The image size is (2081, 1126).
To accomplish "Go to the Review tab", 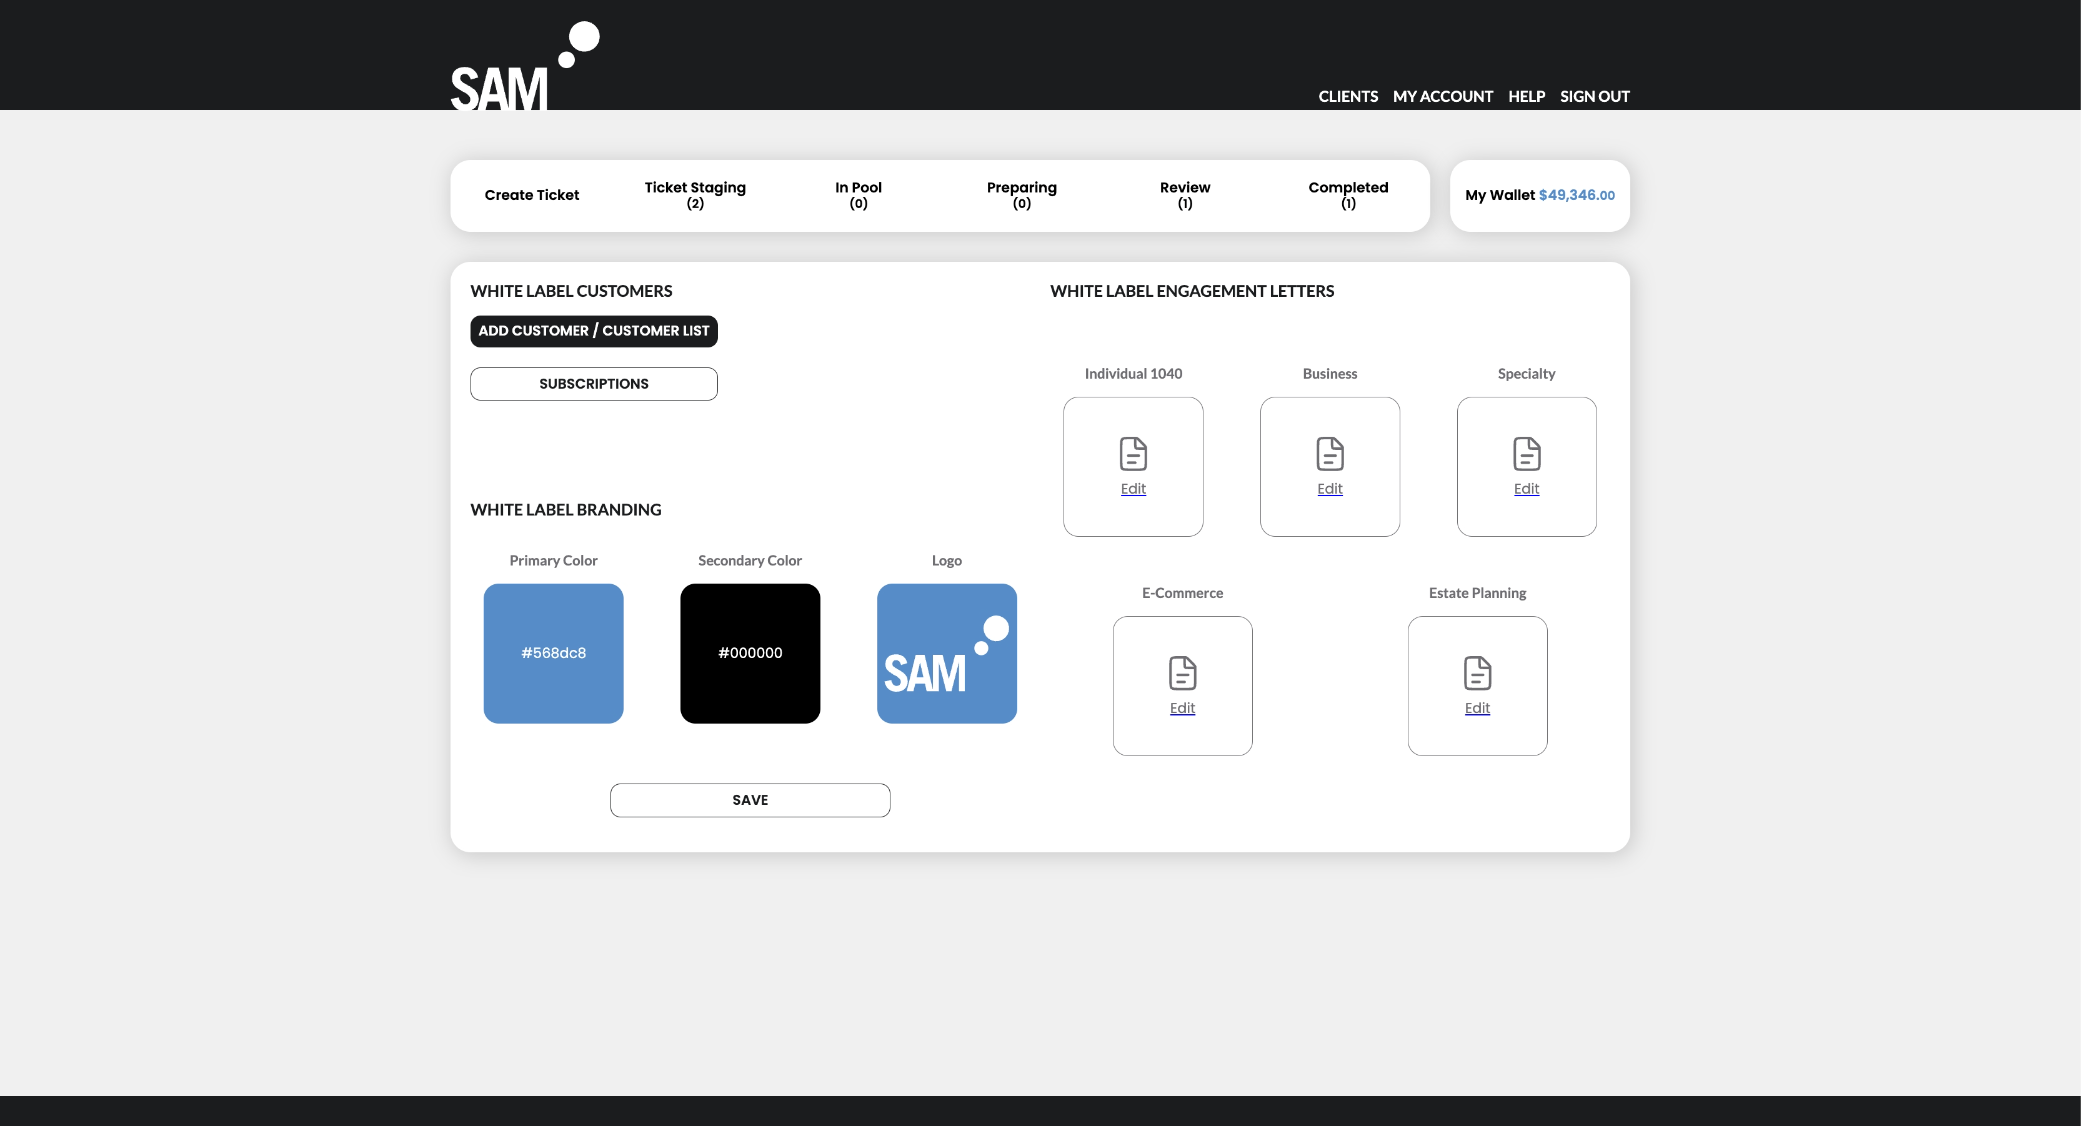I will (1185, 195).
